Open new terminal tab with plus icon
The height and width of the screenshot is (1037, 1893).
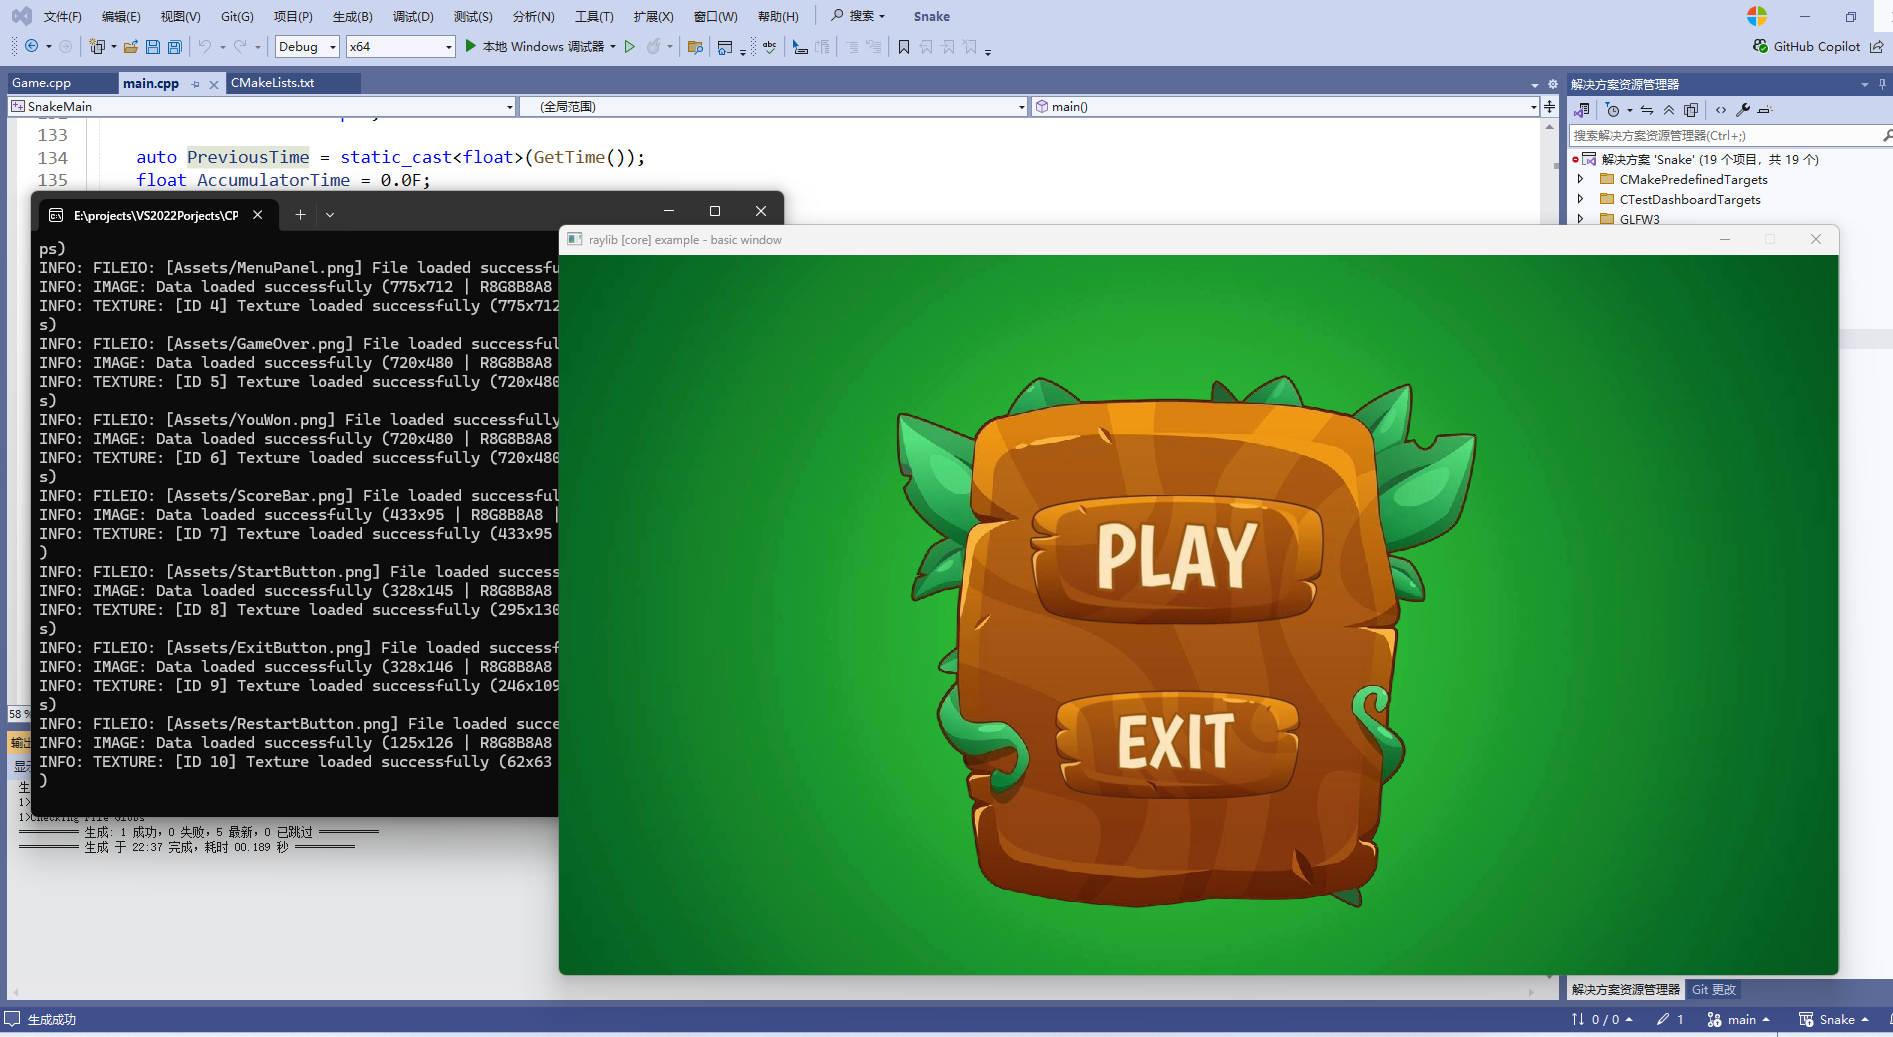point(300,214)
